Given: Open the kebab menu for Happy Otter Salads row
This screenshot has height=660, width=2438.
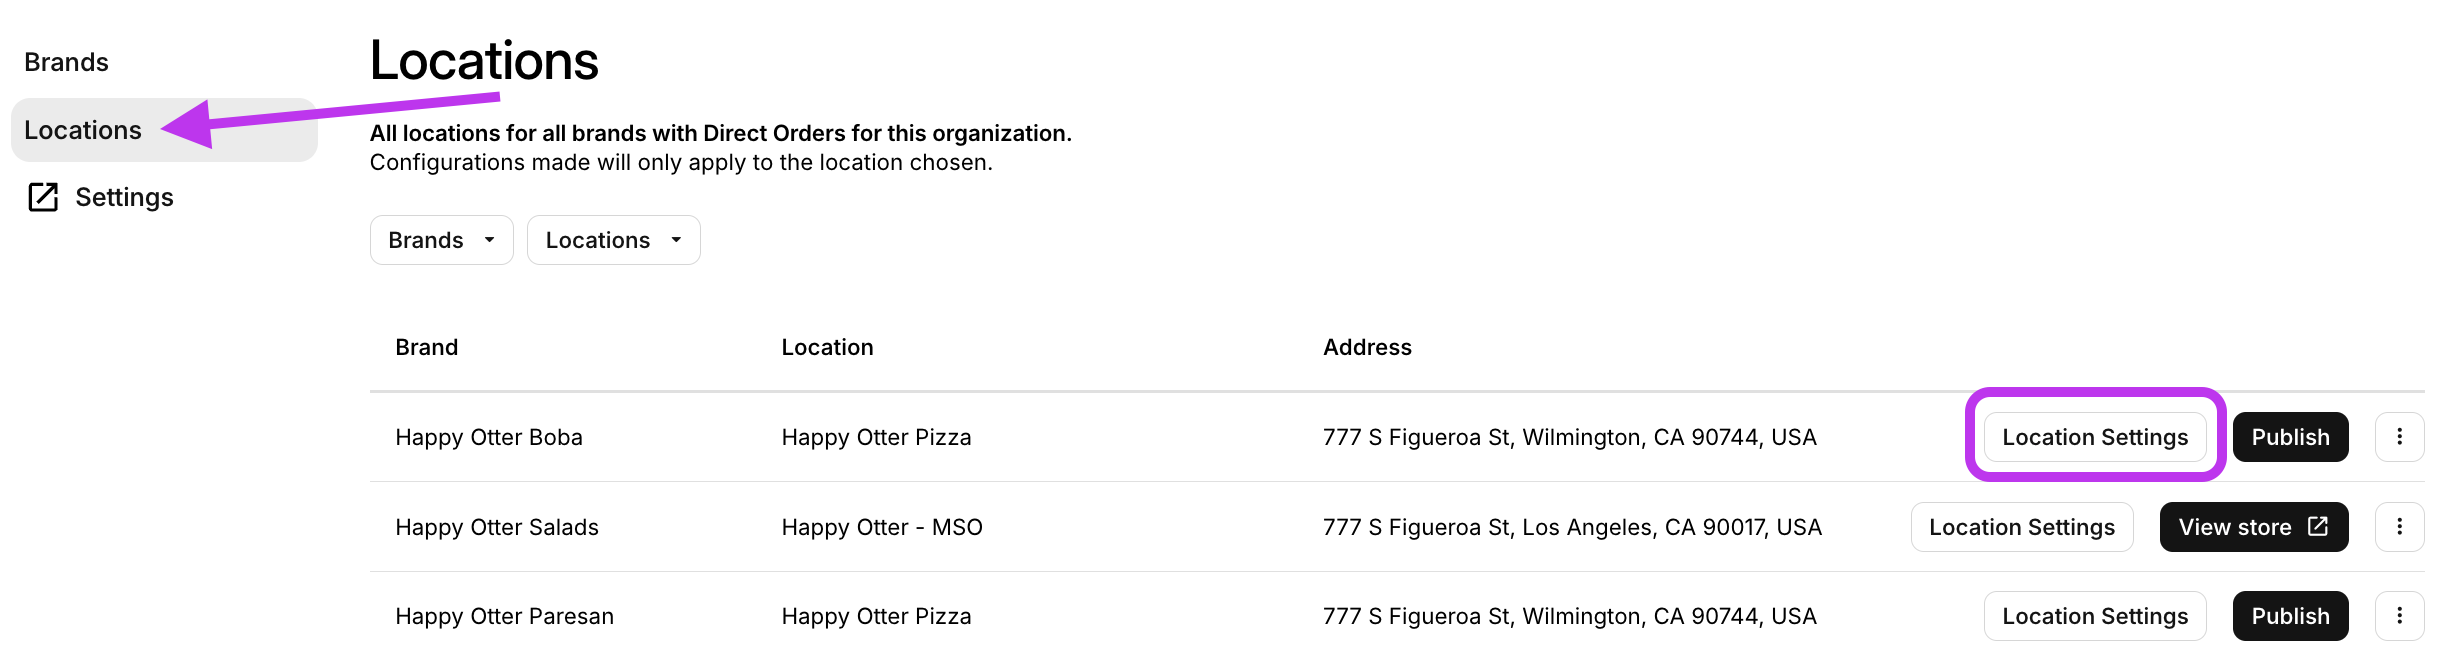Looking at the screenshot, I should coord(2400,526).
